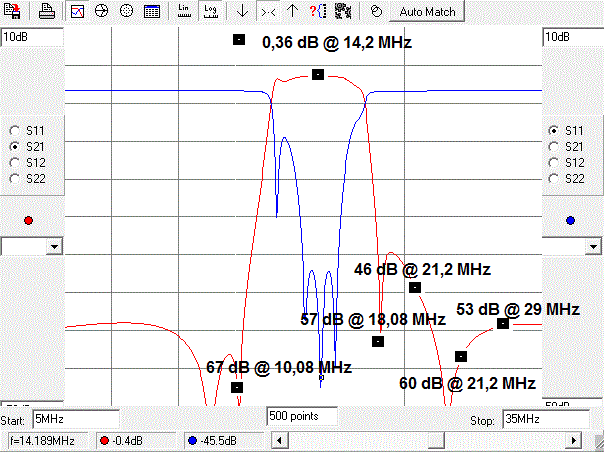Select the Log scale toolbar button
Image resolution: width=604 pixels, height=452 pixels.
(x=209, y=12)
